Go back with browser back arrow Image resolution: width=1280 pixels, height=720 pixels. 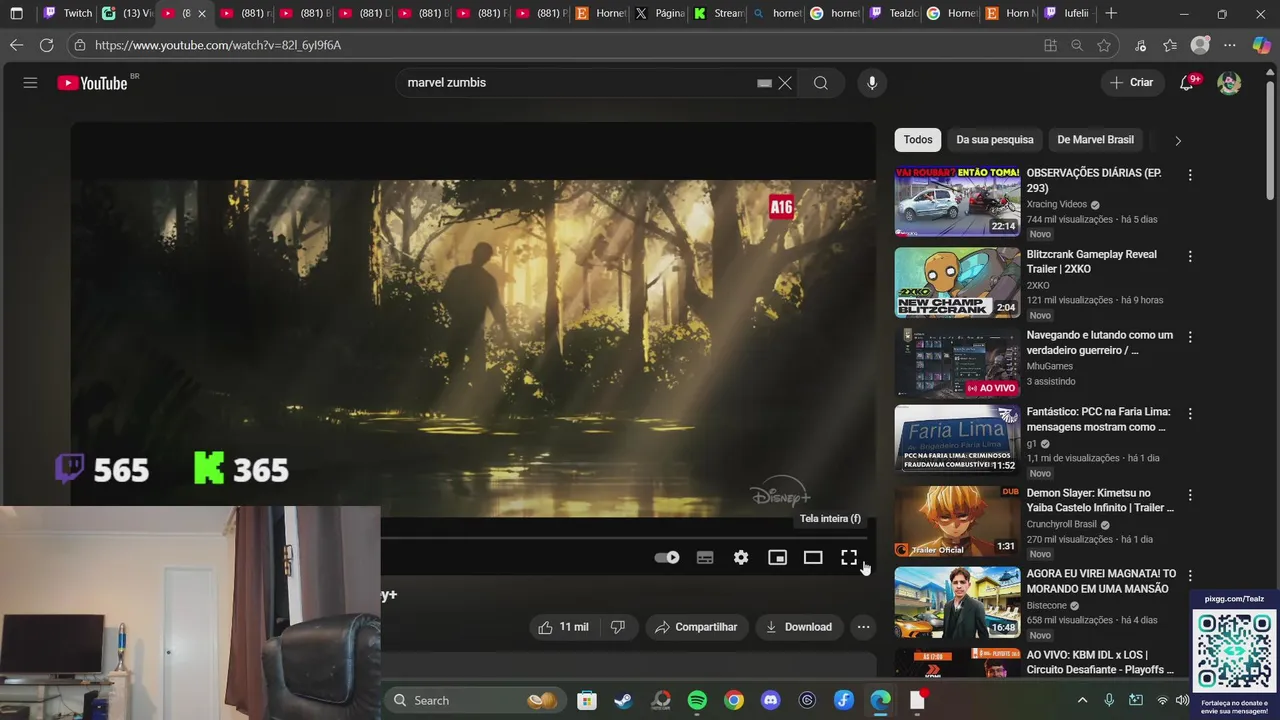click(16, 45)
